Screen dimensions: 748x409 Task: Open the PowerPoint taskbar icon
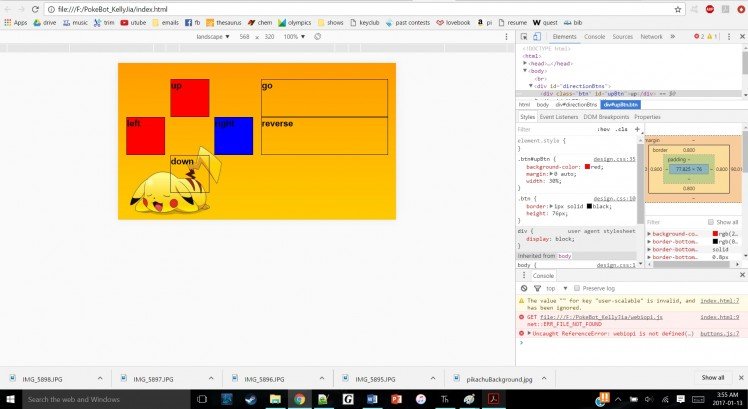[396, 399]
